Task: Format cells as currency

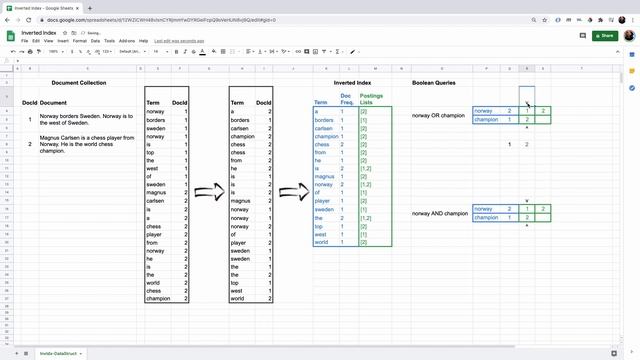Action: tap(72, 52)
